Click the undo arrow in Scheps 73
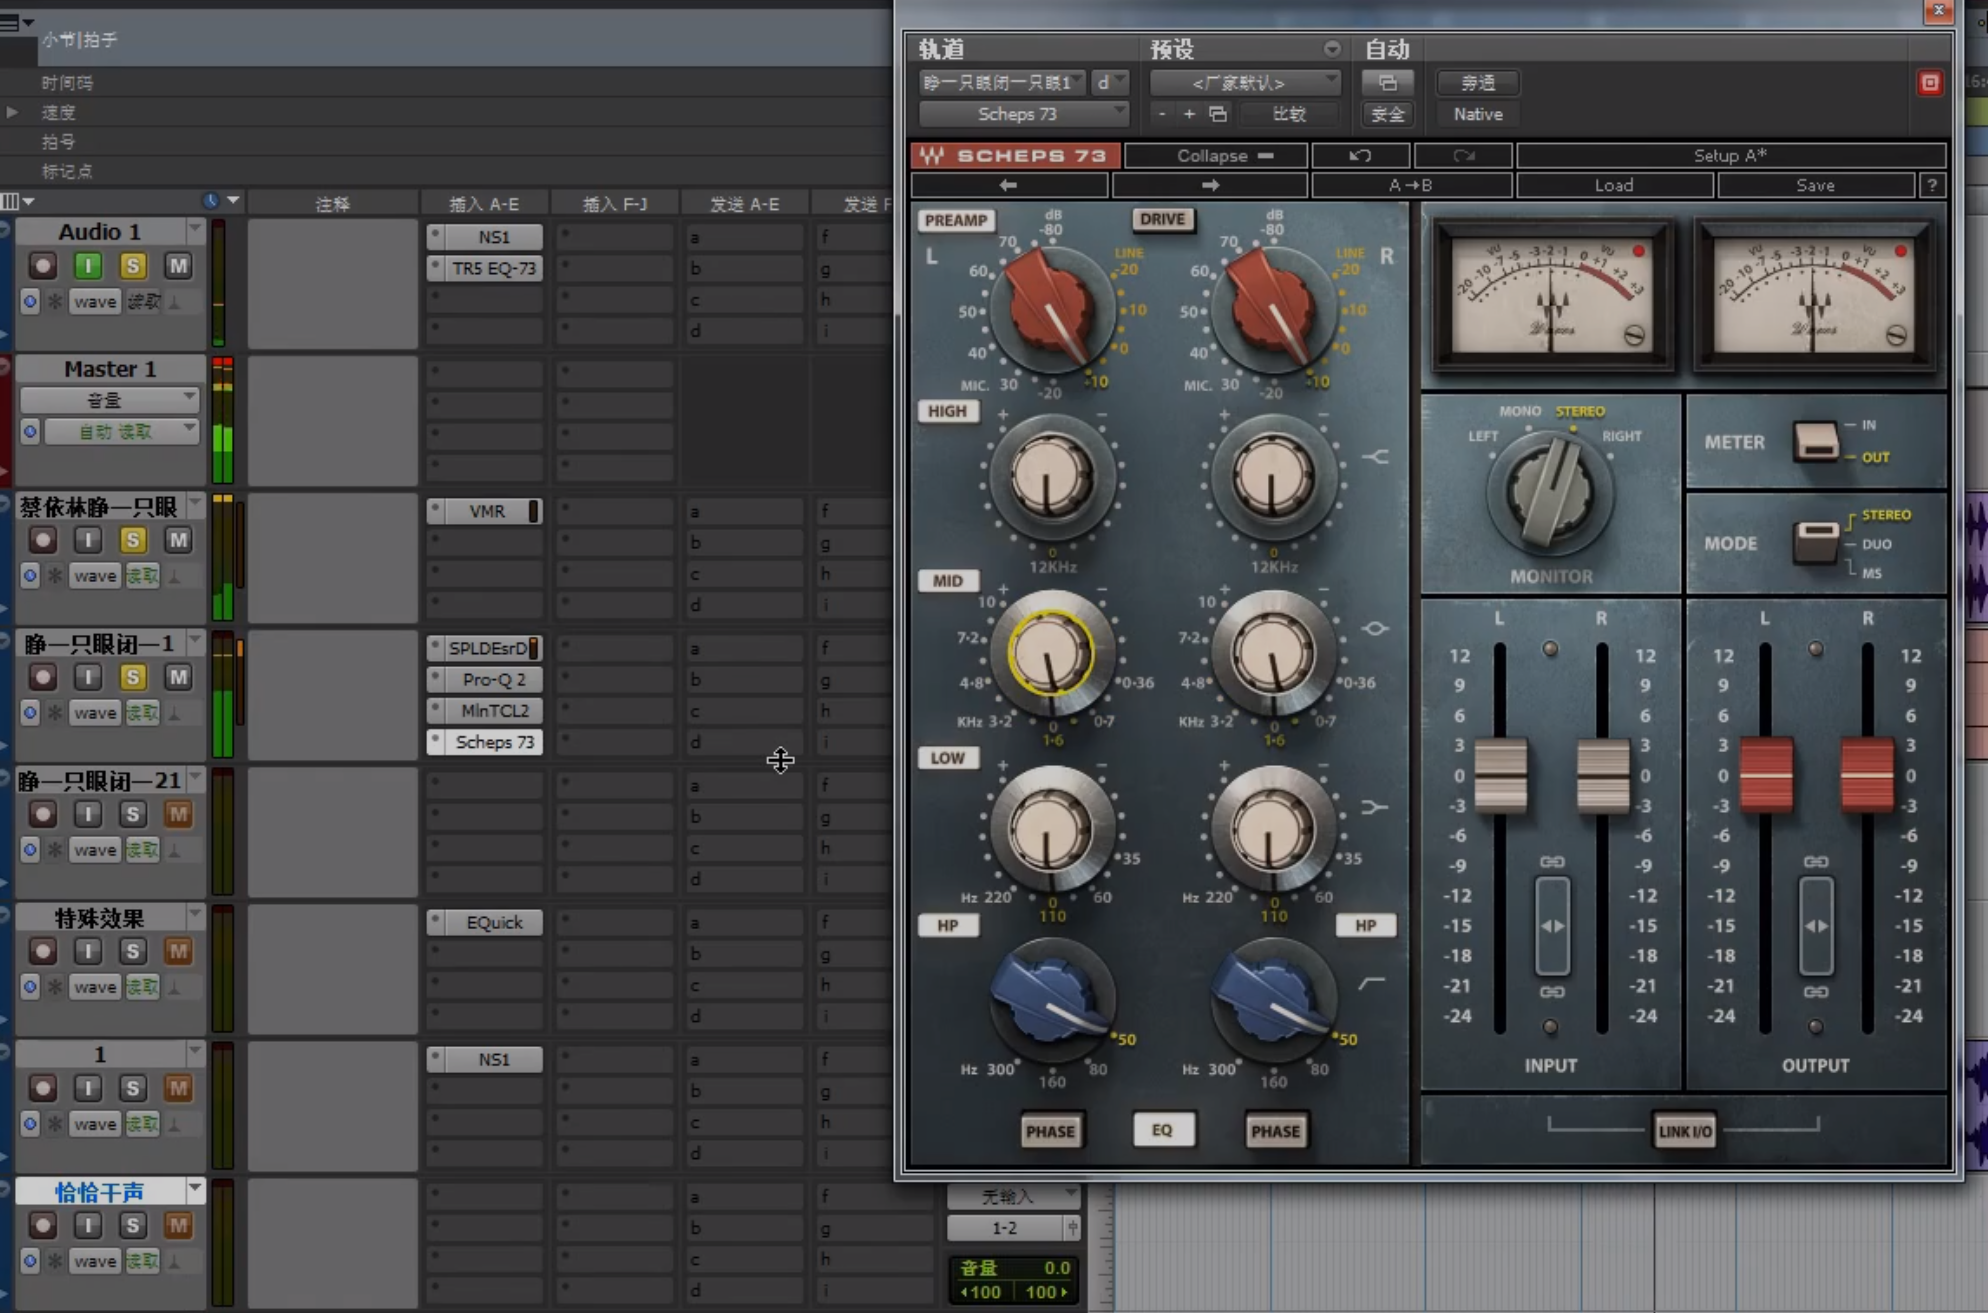Viewport: 1988px width, 1313px height. pos(1360,156)
